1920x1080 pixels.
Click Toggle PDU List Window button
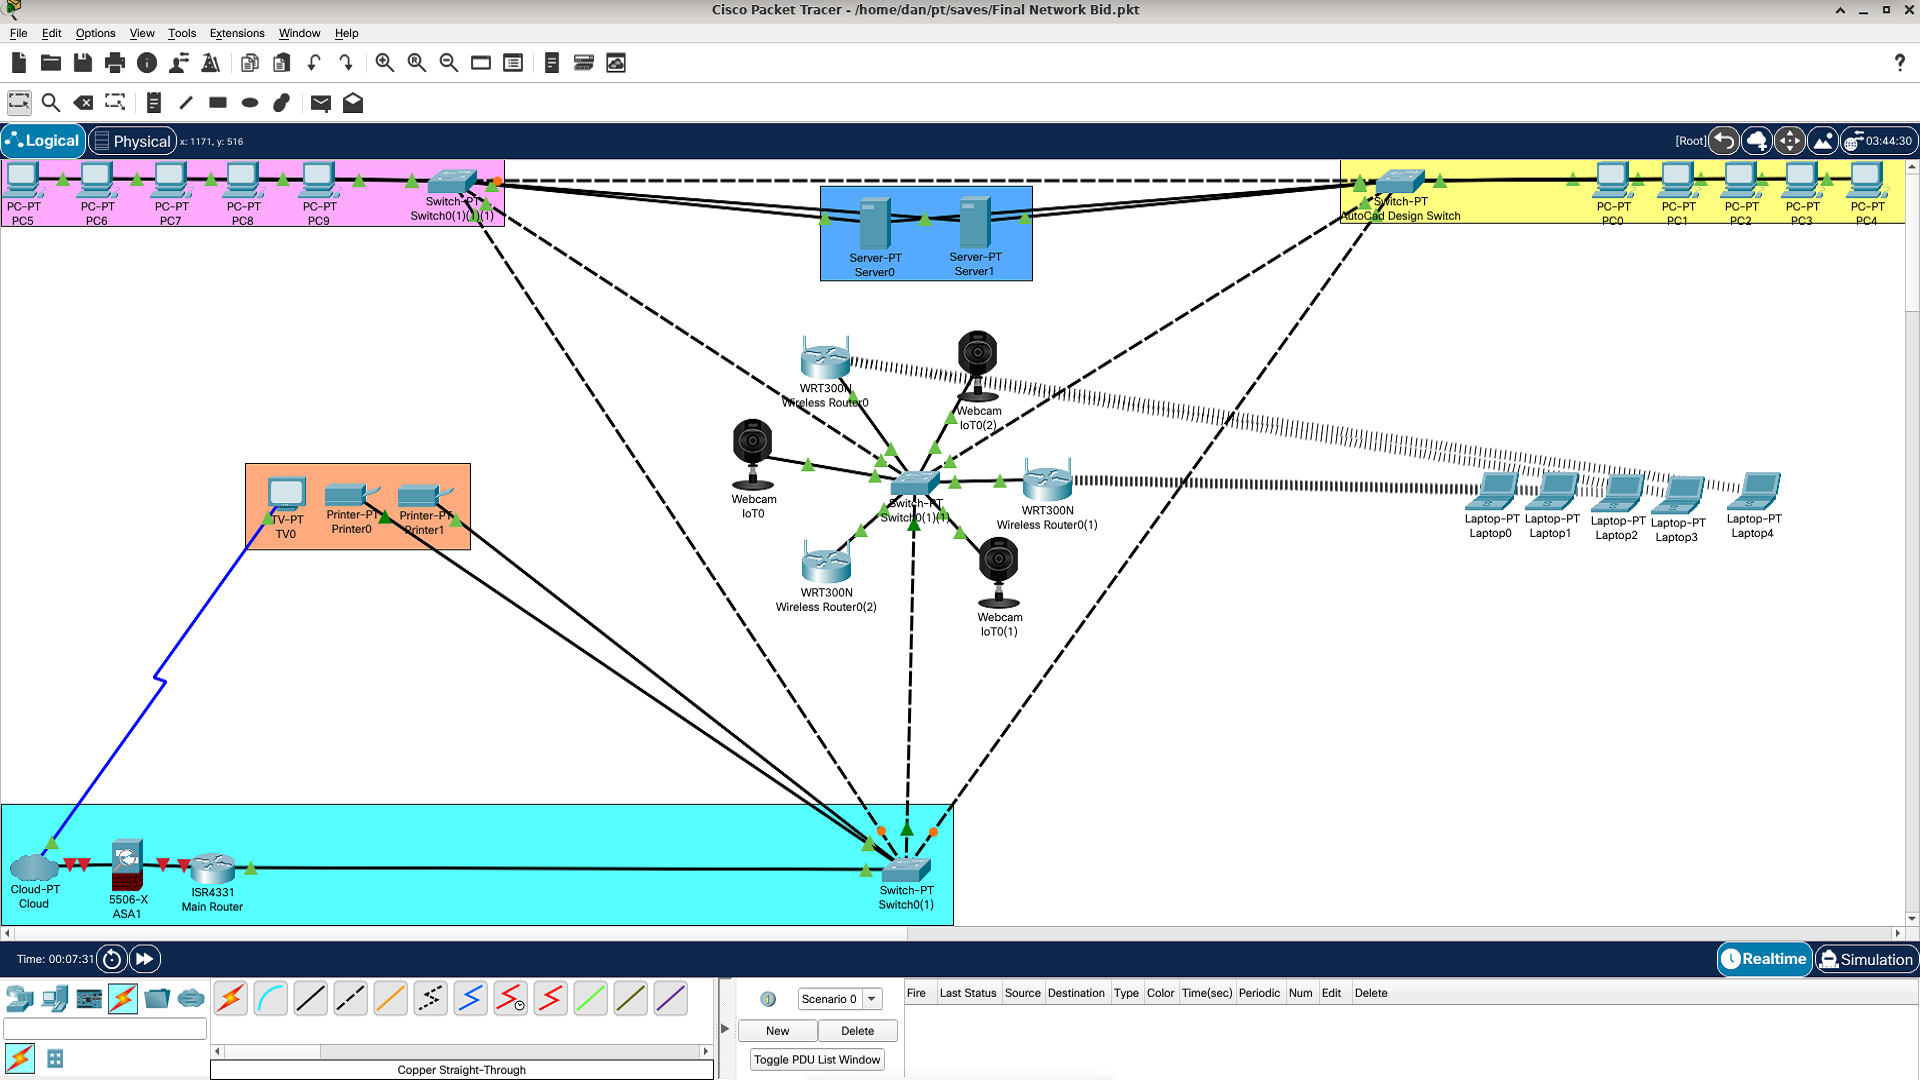point(817,1060)
